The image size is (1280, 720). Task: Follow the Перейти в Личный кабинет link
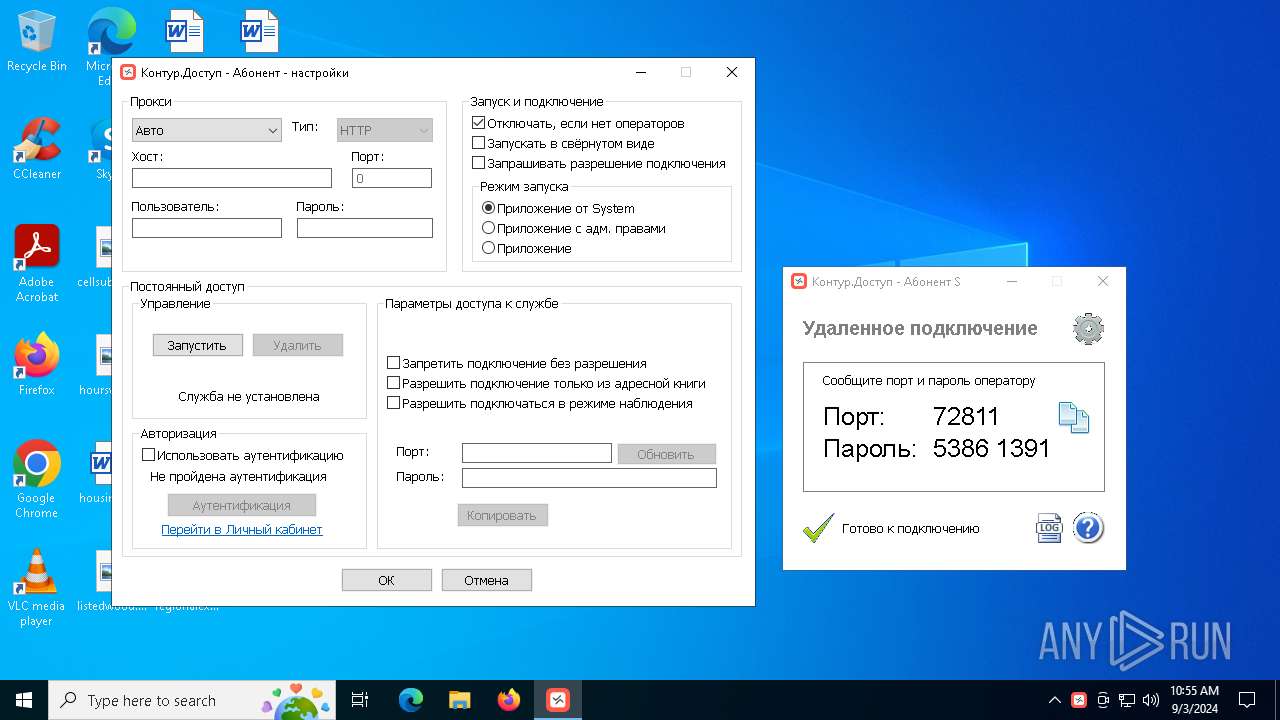pyautogui.click(x=242, y=530)
